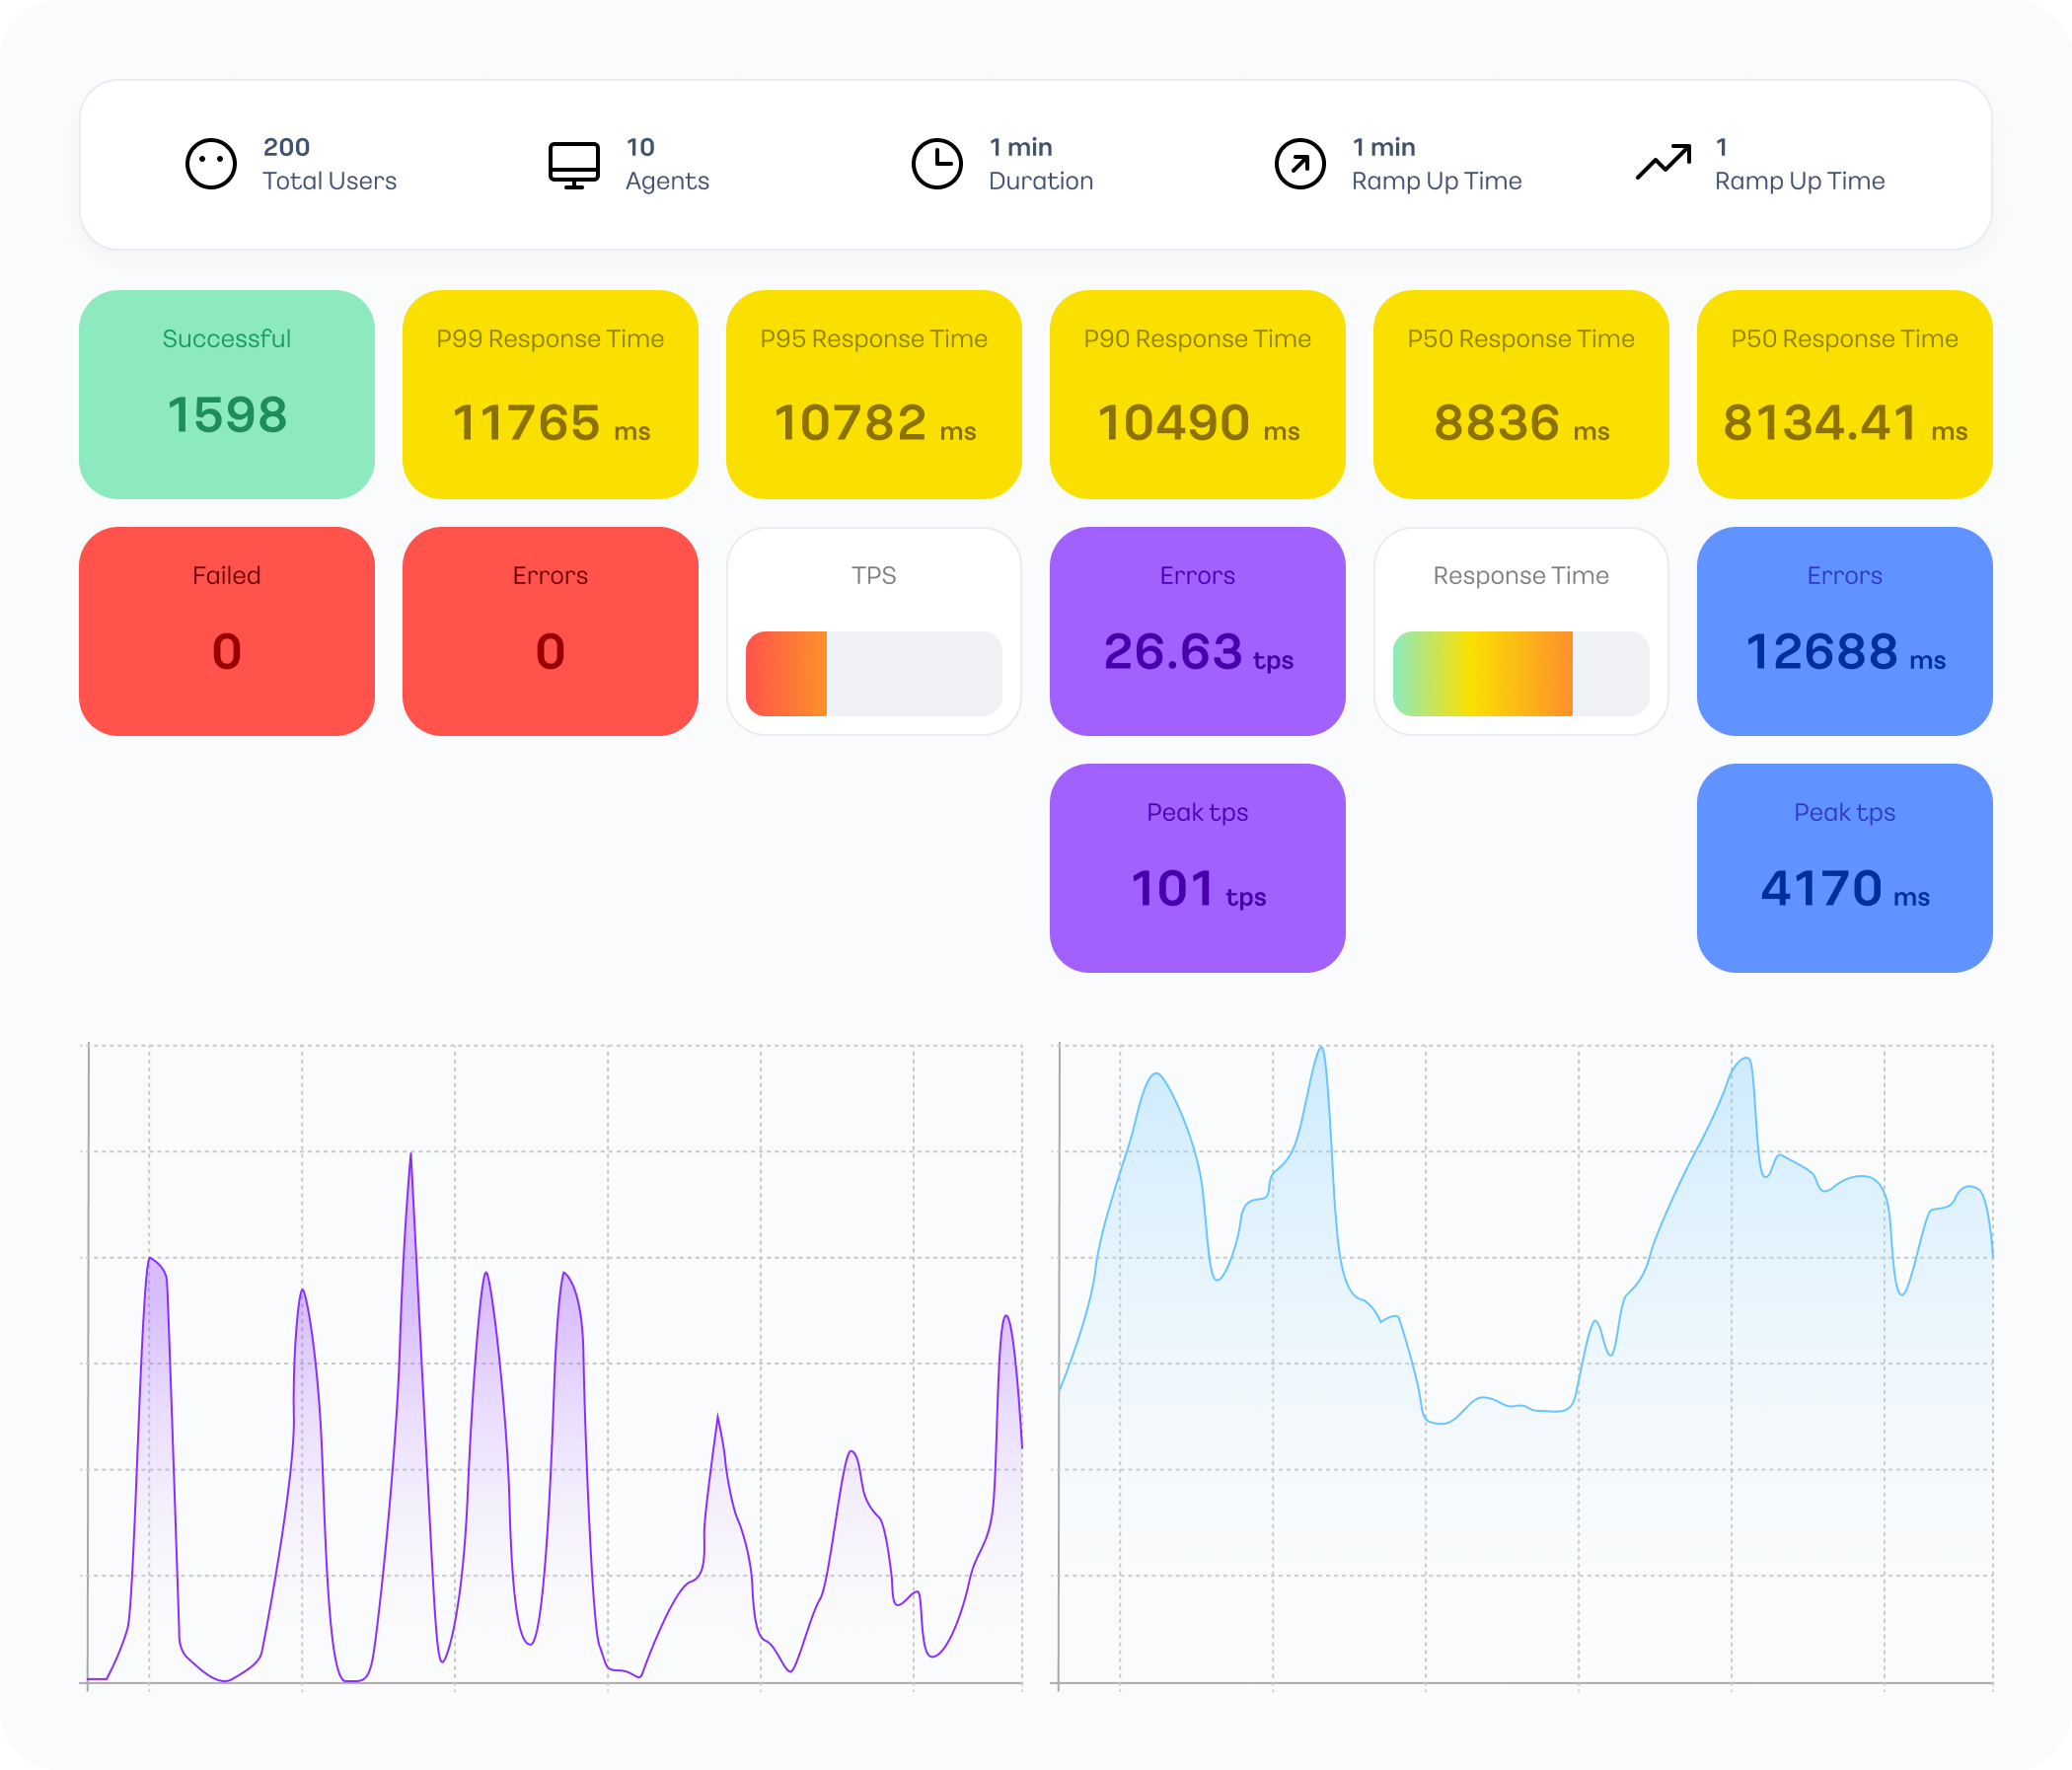Click the trending-up line icon
The width and height of the screenshot is (2072, 1770).
[x=1663, y=162]
